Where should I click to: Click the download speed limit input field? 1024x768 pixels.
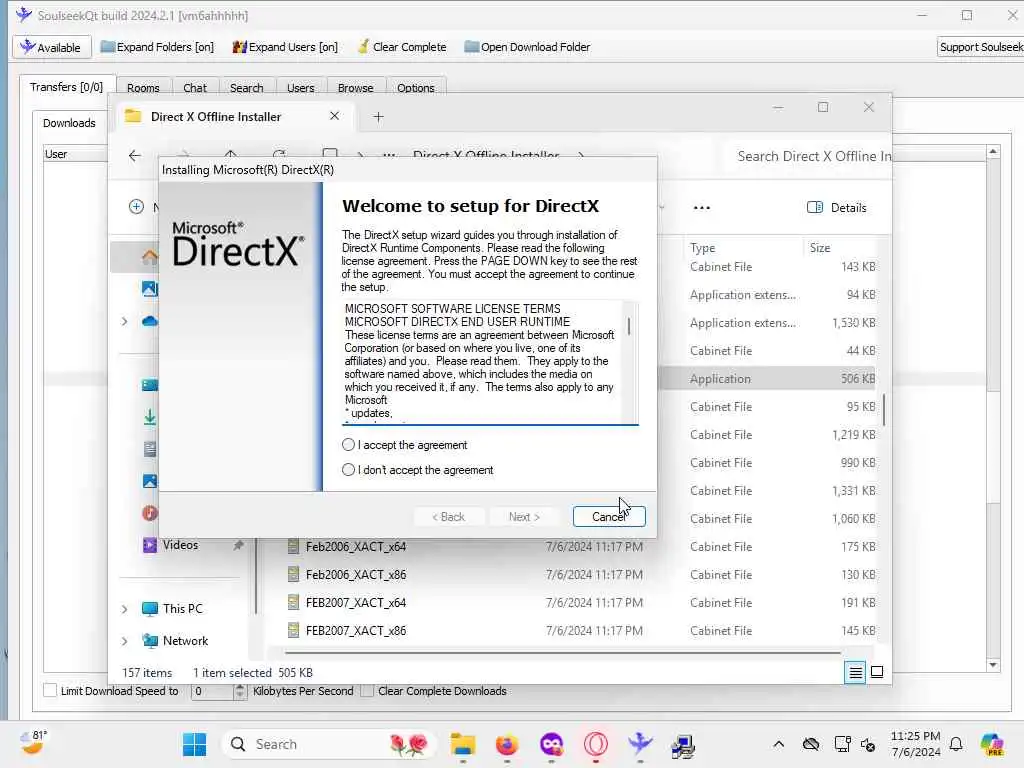click(212, 691)
